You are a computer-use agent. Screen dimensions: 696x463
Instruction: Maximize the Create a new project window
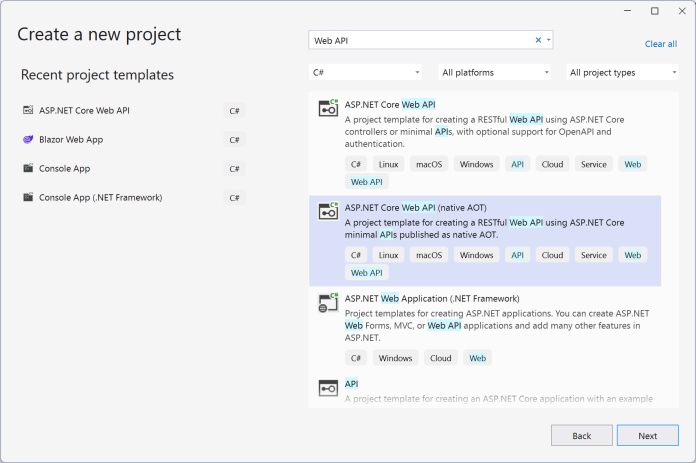tap(655, 11)
